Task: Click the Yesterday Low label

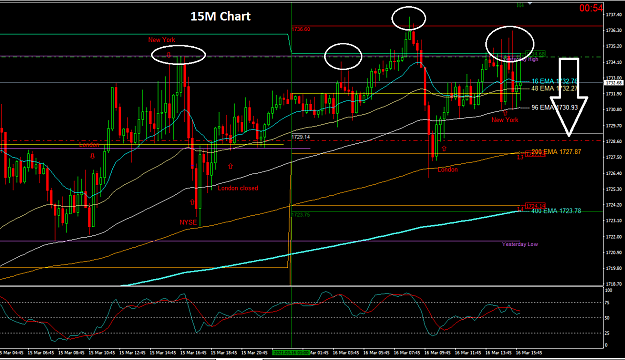Action: [520, 244]
